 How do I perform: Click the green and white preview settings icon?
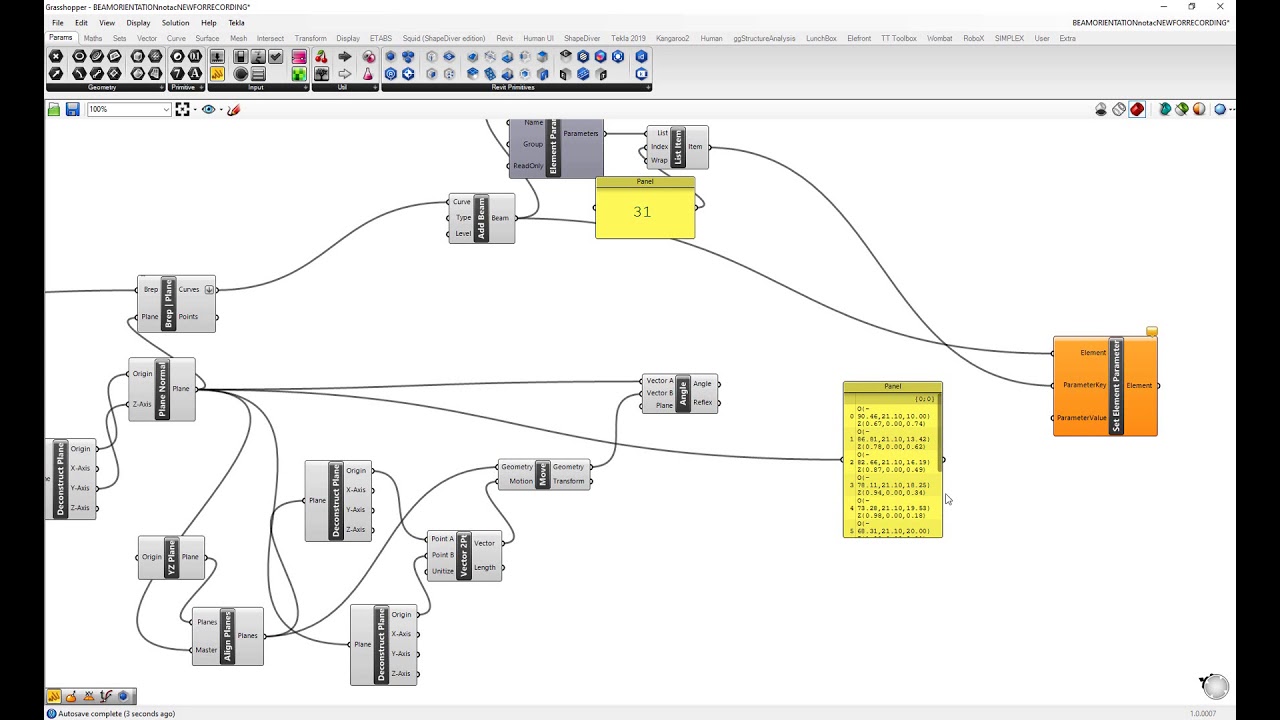click(x=1182, y=109)
